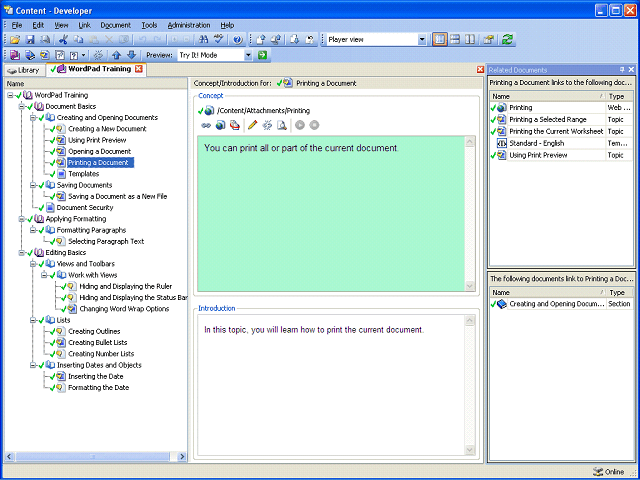Click the Save floppy disk icon

coord(30,40)
